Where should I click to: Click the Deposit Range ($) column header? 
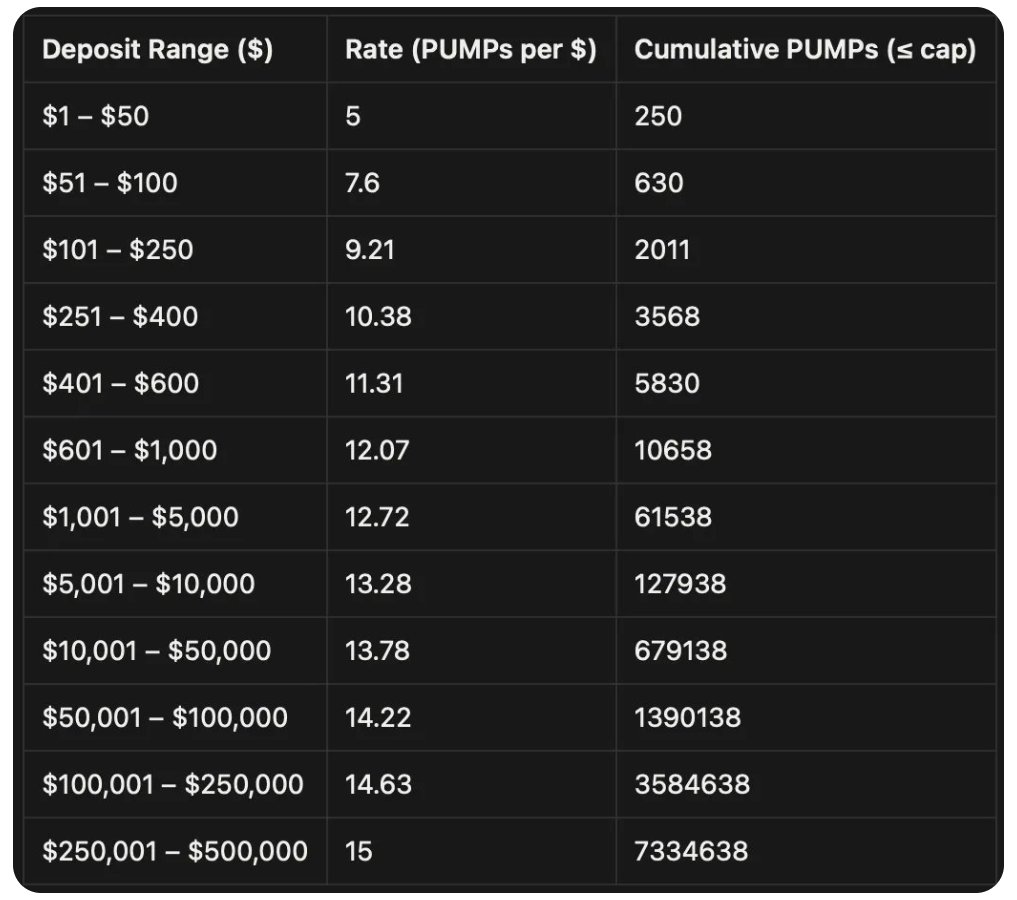158,50
